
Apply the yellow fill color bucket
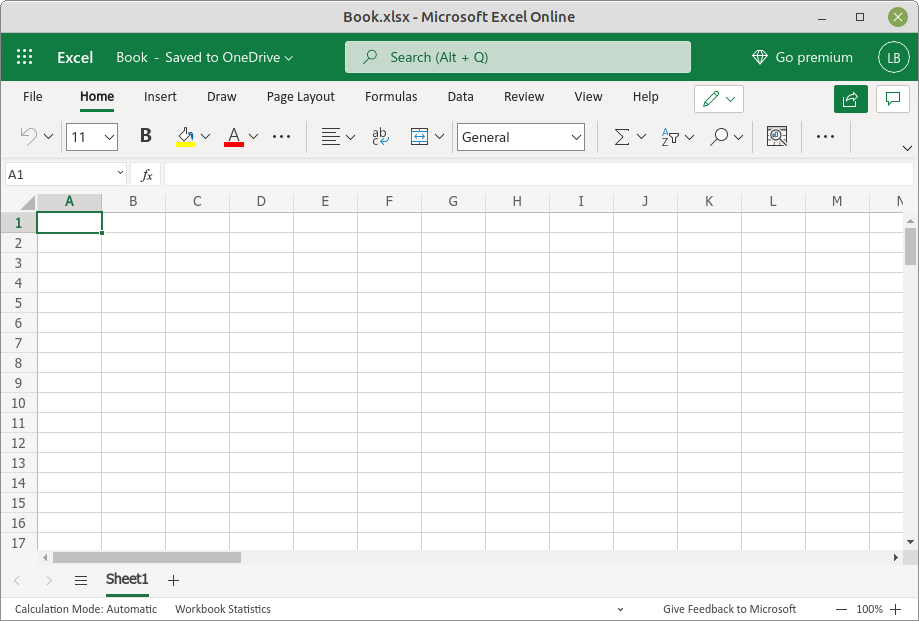pos(186,137)
